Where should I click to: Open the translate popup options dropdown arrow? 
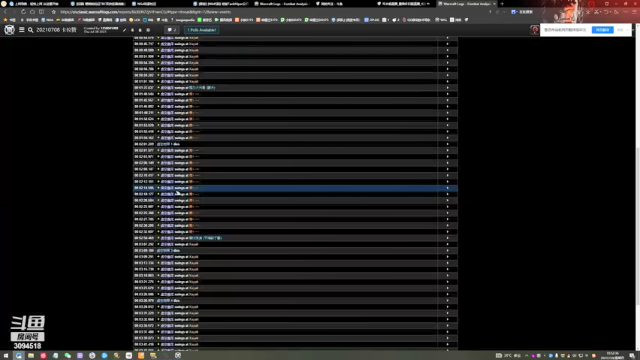(x=628, y=30)
